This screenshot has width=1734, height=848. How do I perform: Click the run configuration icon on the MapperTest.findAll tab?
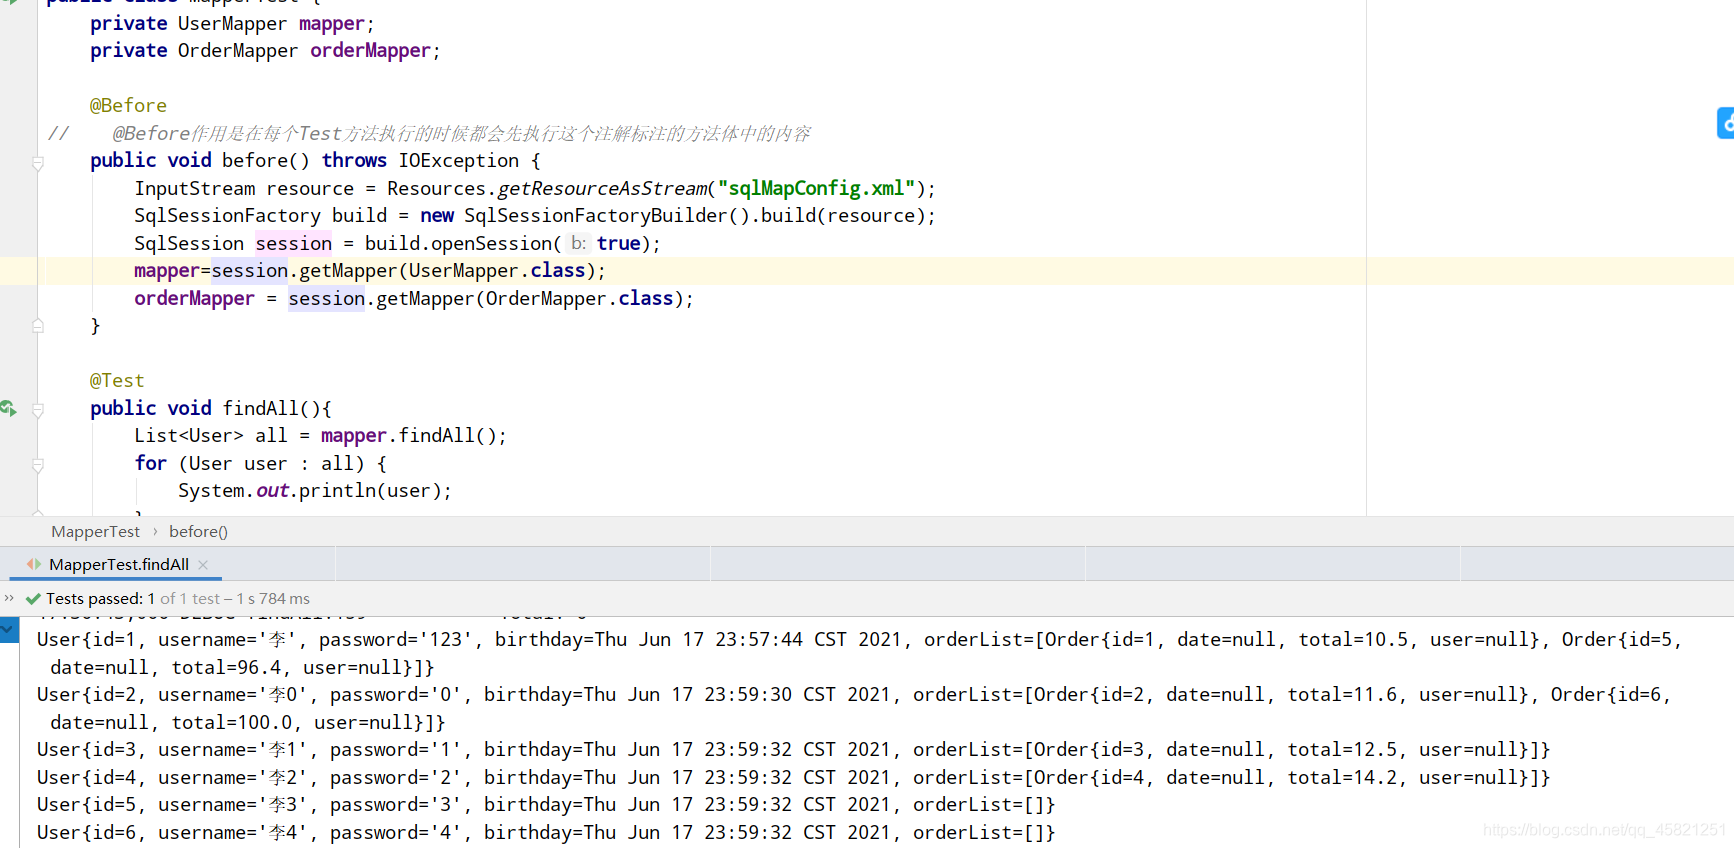click(x=34, y=564)
